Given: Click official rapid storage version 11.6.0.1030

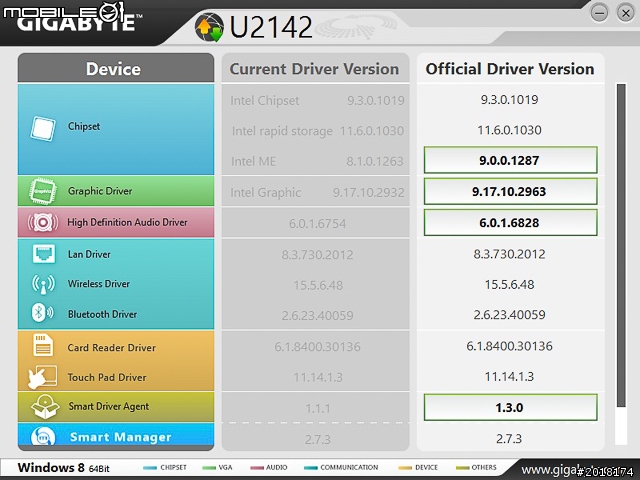Looking at the screenshot, I should pos(509,130).
